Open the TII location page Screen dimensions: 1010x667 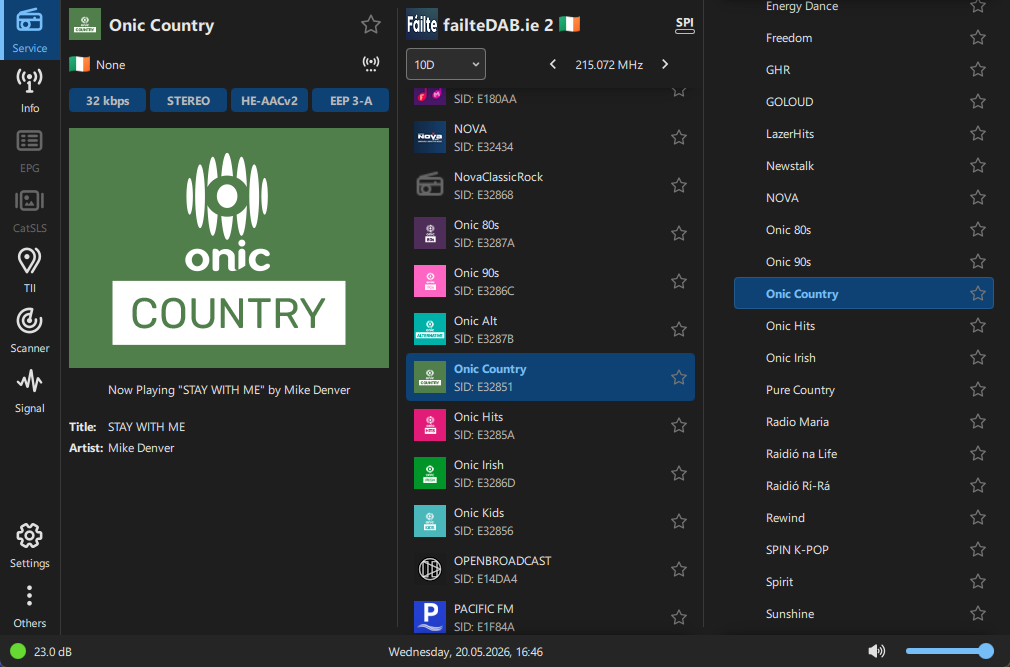point(30,271)
